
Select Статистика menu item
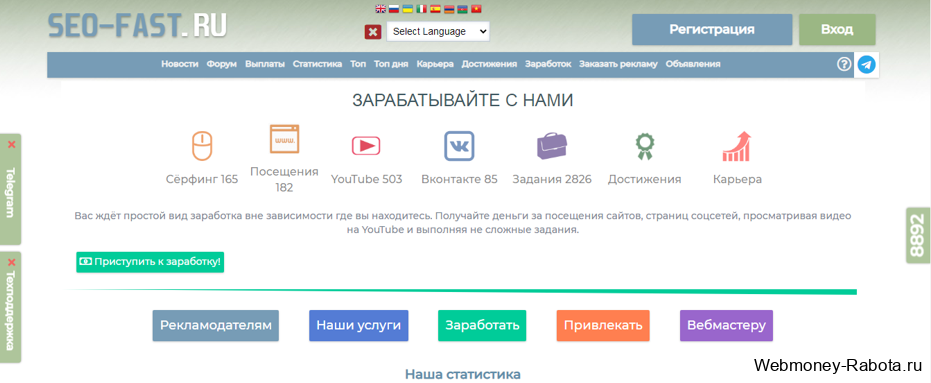(318, 64)
